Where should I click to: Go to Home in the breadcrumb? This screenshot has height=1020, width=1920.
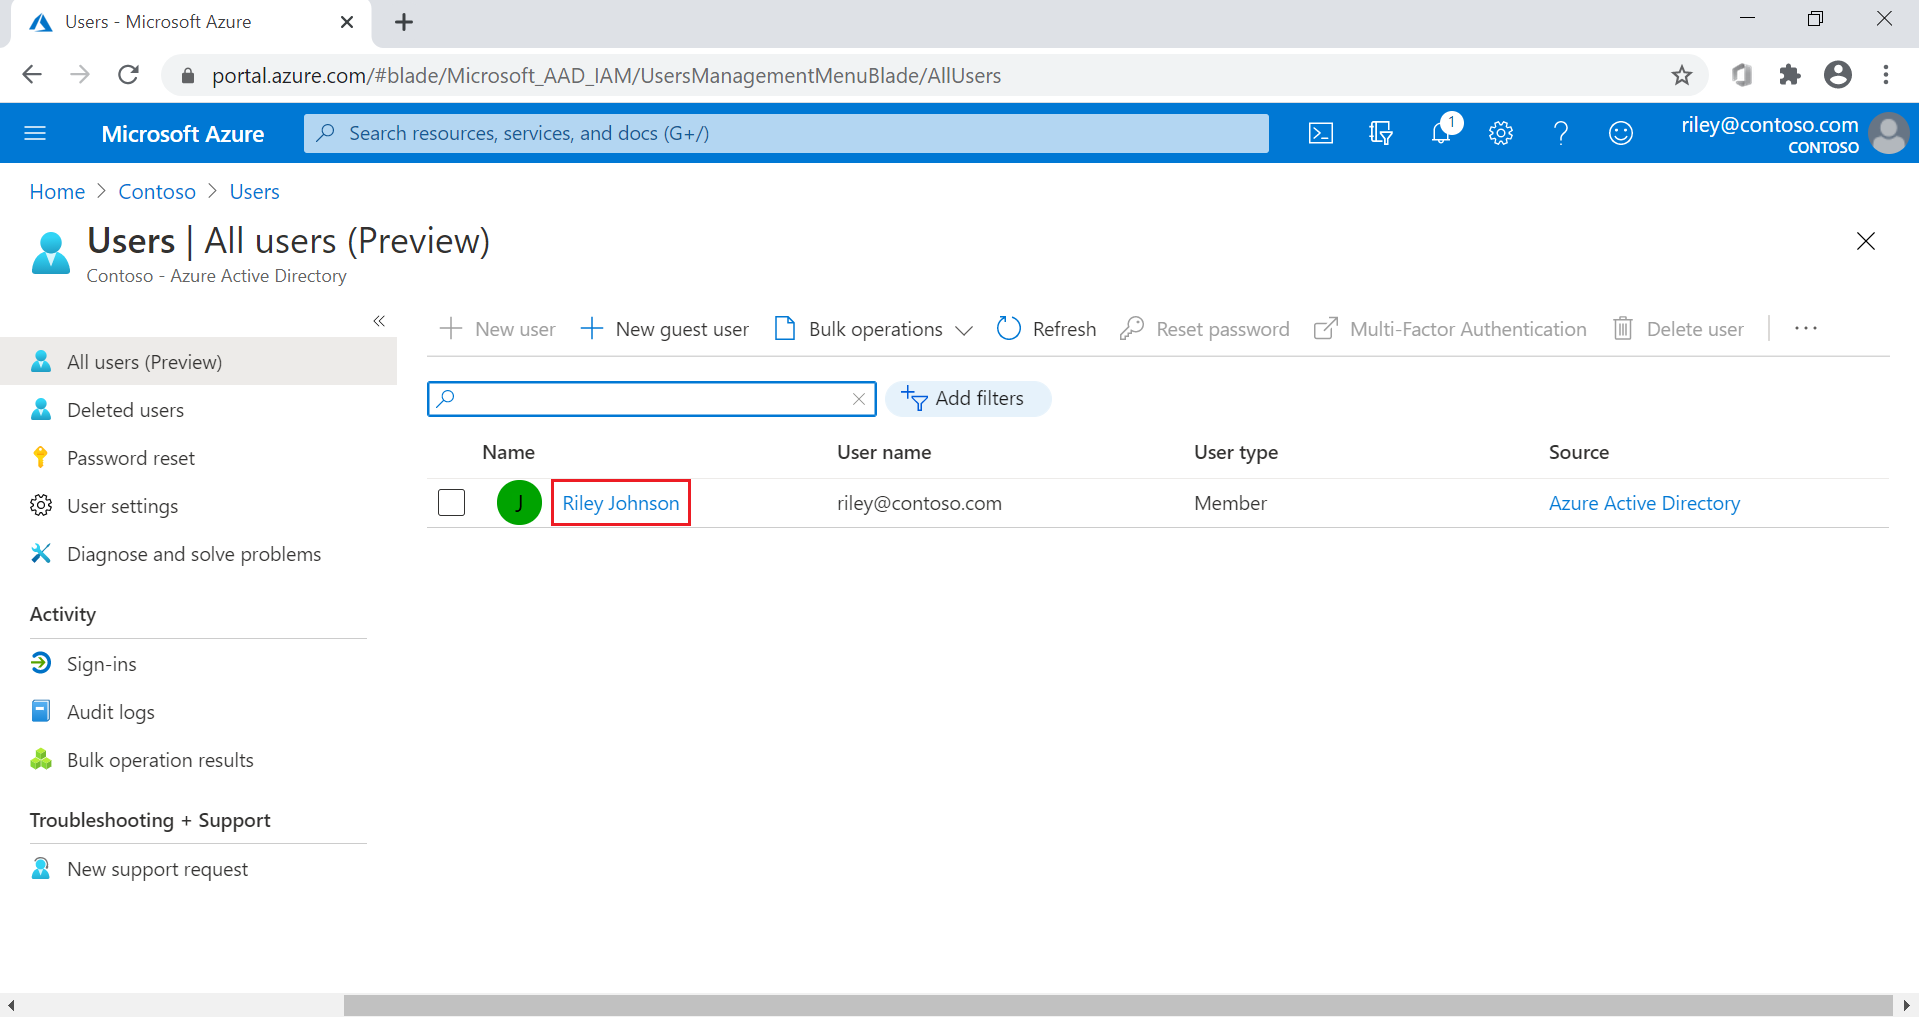point(57,192)
